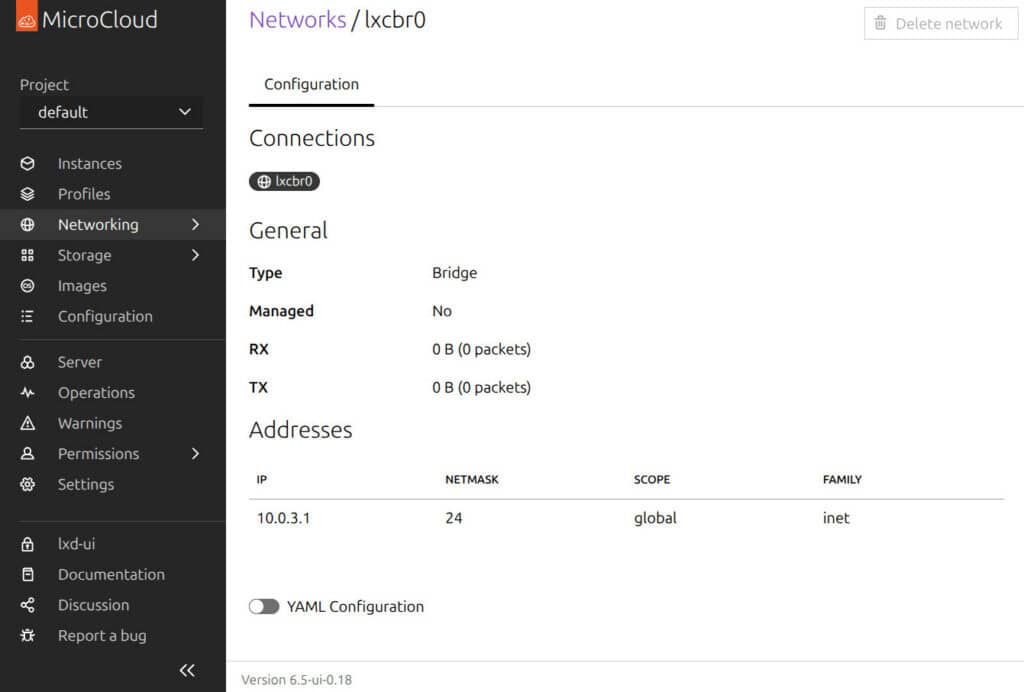Click the lxcbr0 connection chip
1024x692 pixels.
tap(284, 181)
